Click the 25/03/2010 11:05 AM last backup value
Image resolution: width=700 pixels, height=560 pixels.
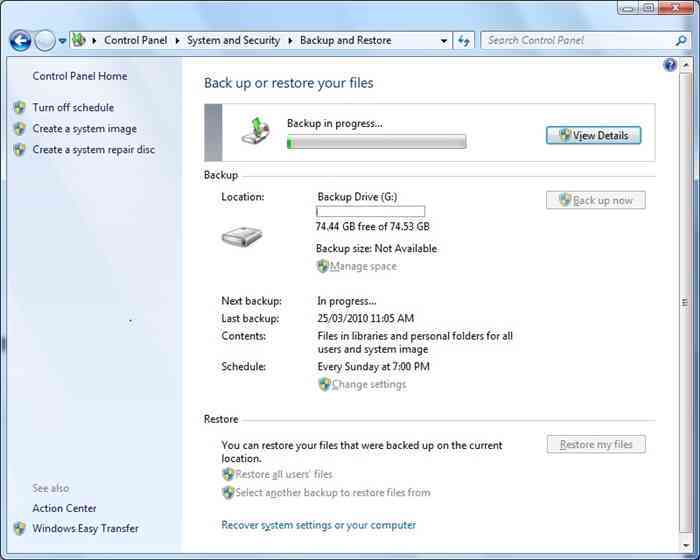click(365, 318)
